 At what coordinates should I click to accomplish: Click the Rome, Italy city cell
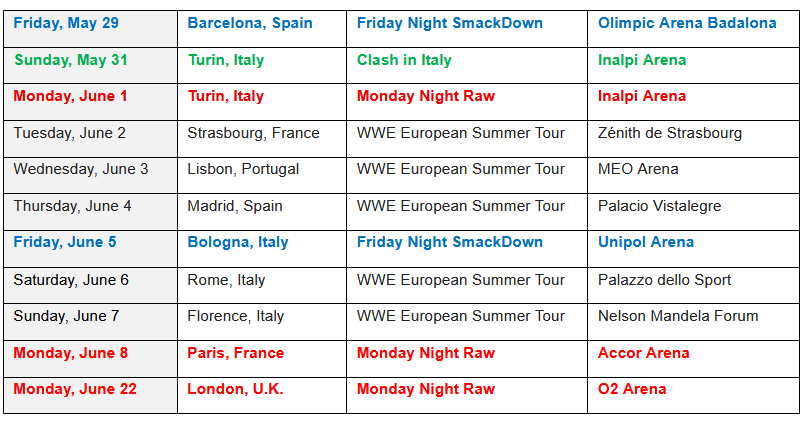click(226, 280)
